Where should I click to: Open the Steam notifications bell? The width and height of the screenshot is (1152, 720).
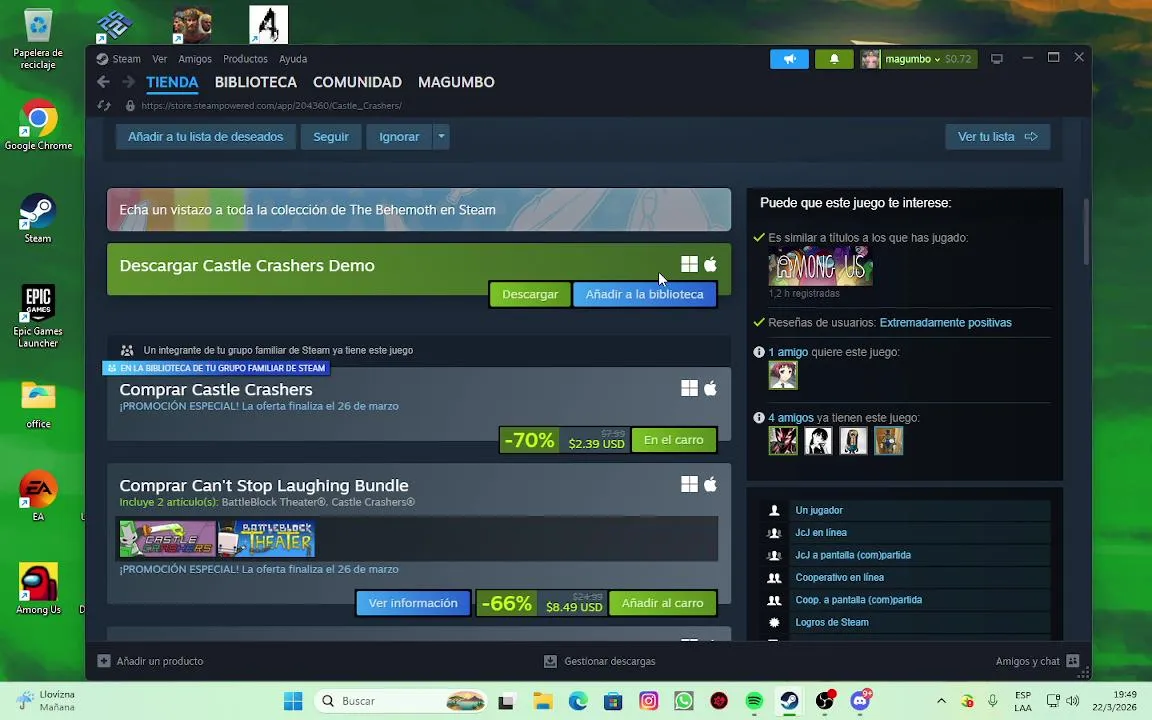tap(834, 59)
